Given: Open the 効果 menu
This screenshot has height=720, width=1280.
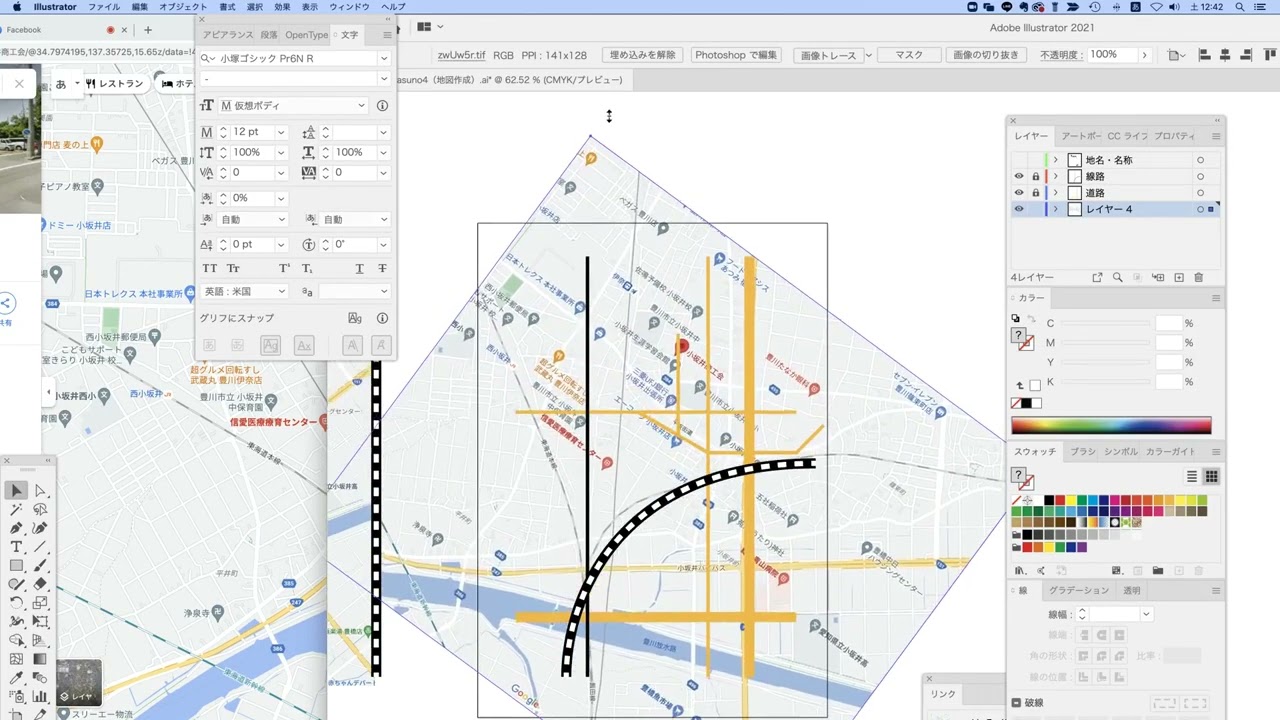Looking at the screenshot, I should pyautogui.click(x=282, y=7).
